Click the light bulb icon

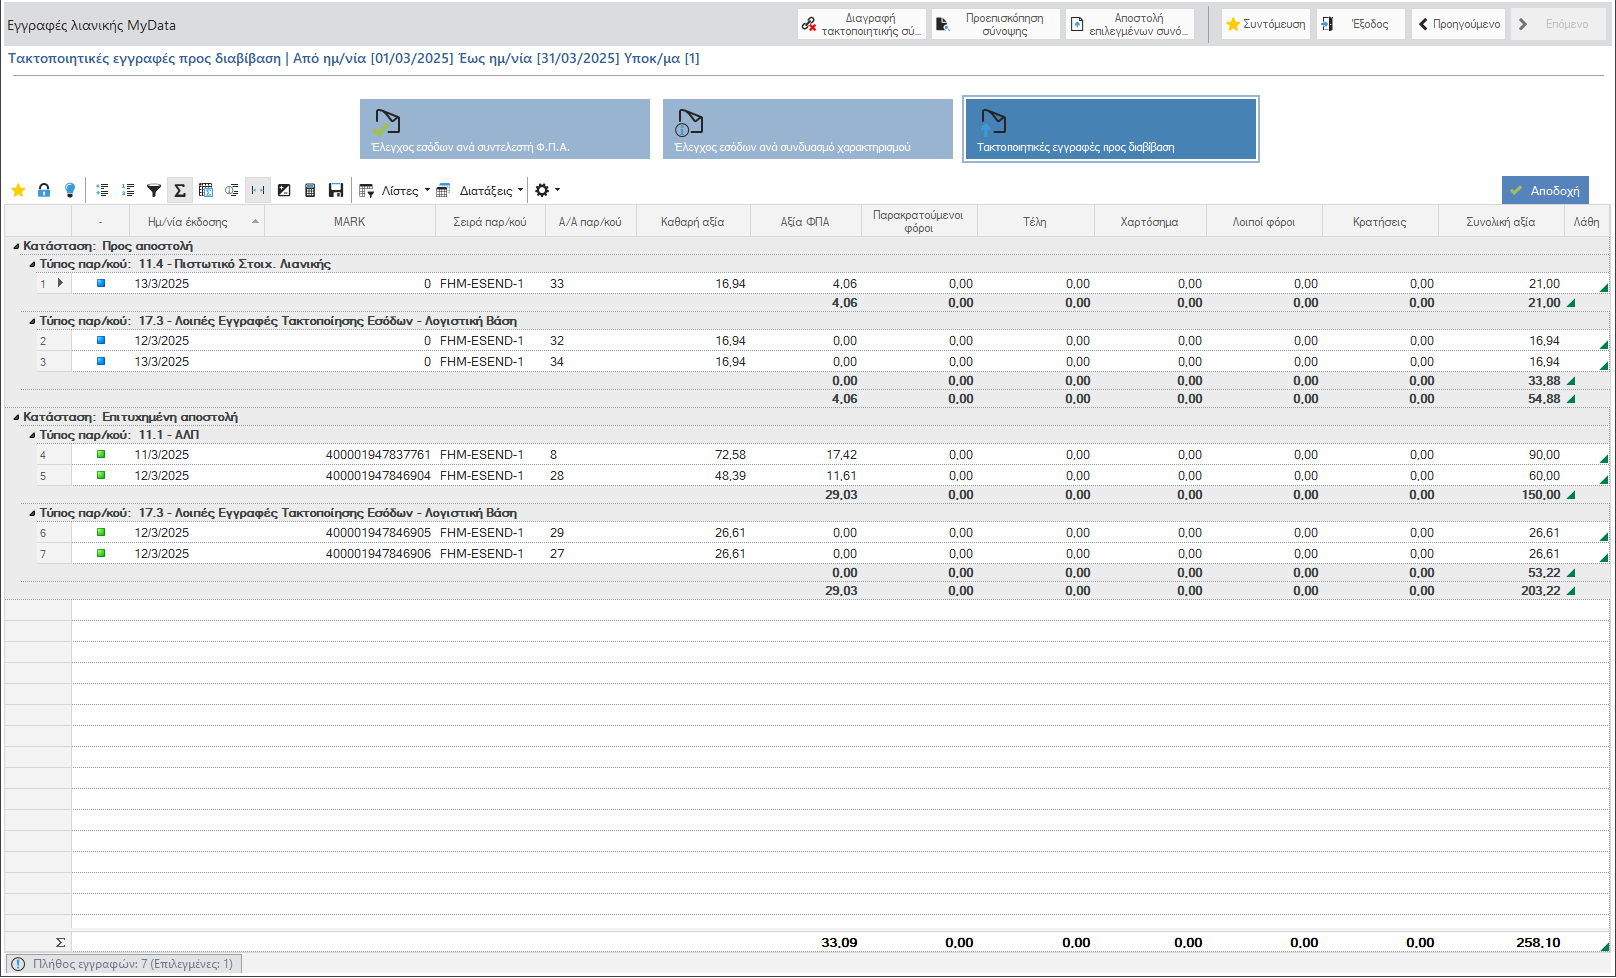pyautogui.click(x=70, y=190)
